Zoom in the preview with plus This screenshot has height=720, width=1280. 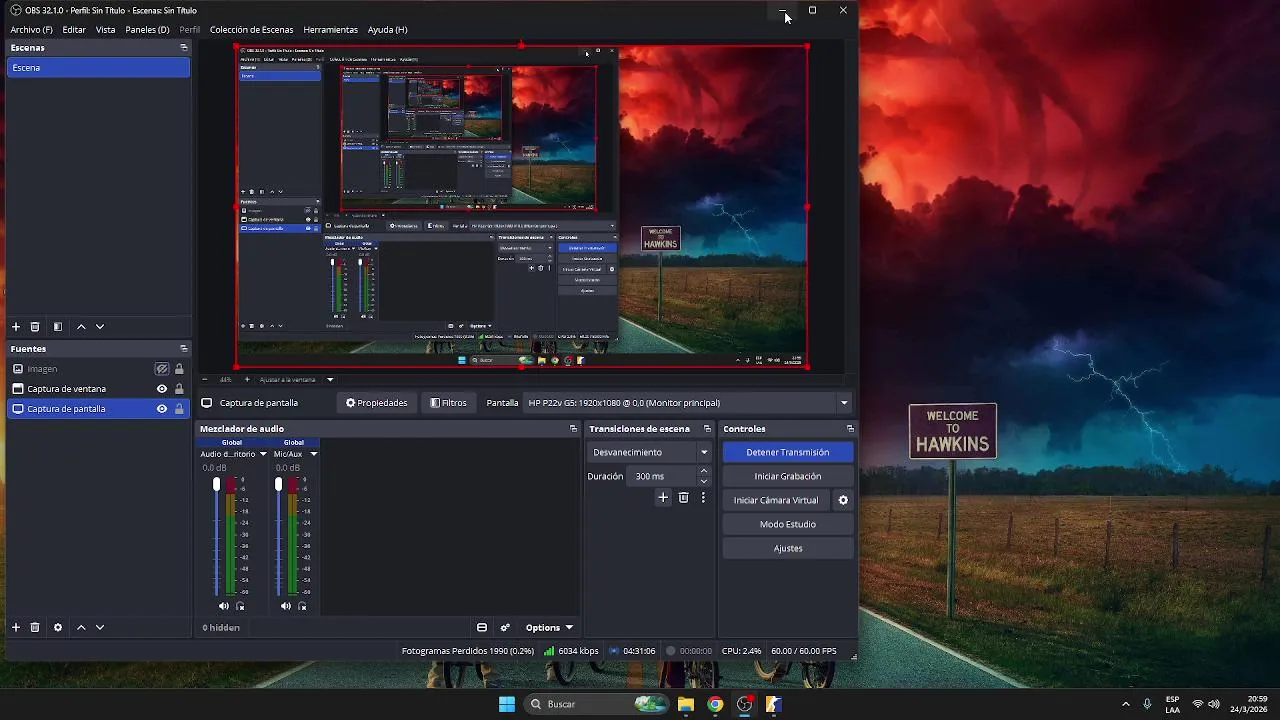(x=247, y=380)
